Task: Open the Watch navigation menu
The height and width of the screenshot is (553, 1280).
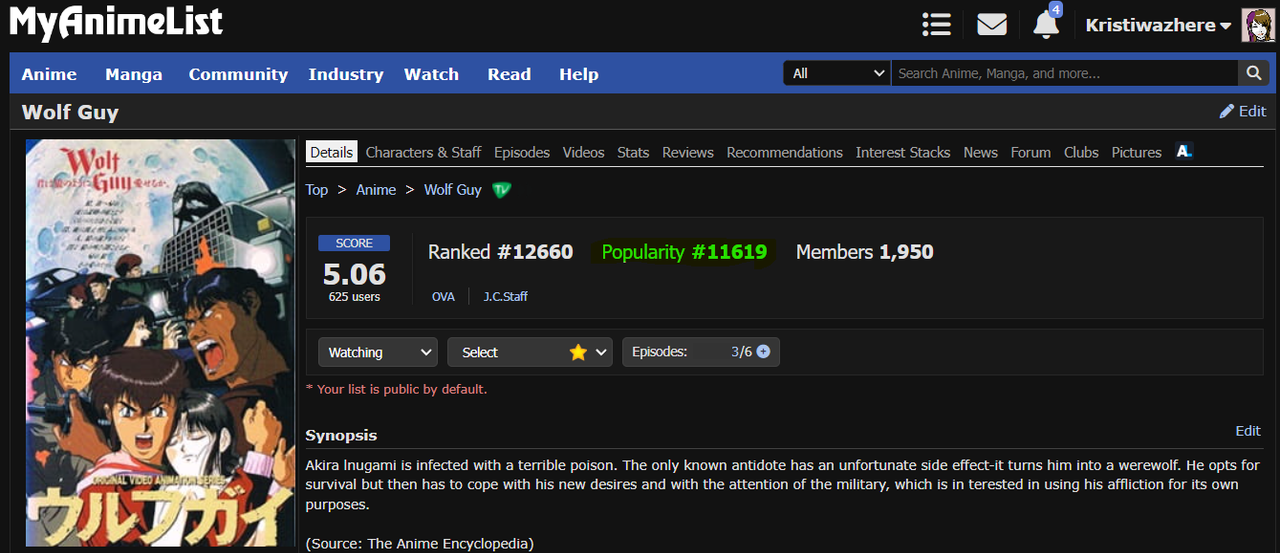Action: point(431,74)
